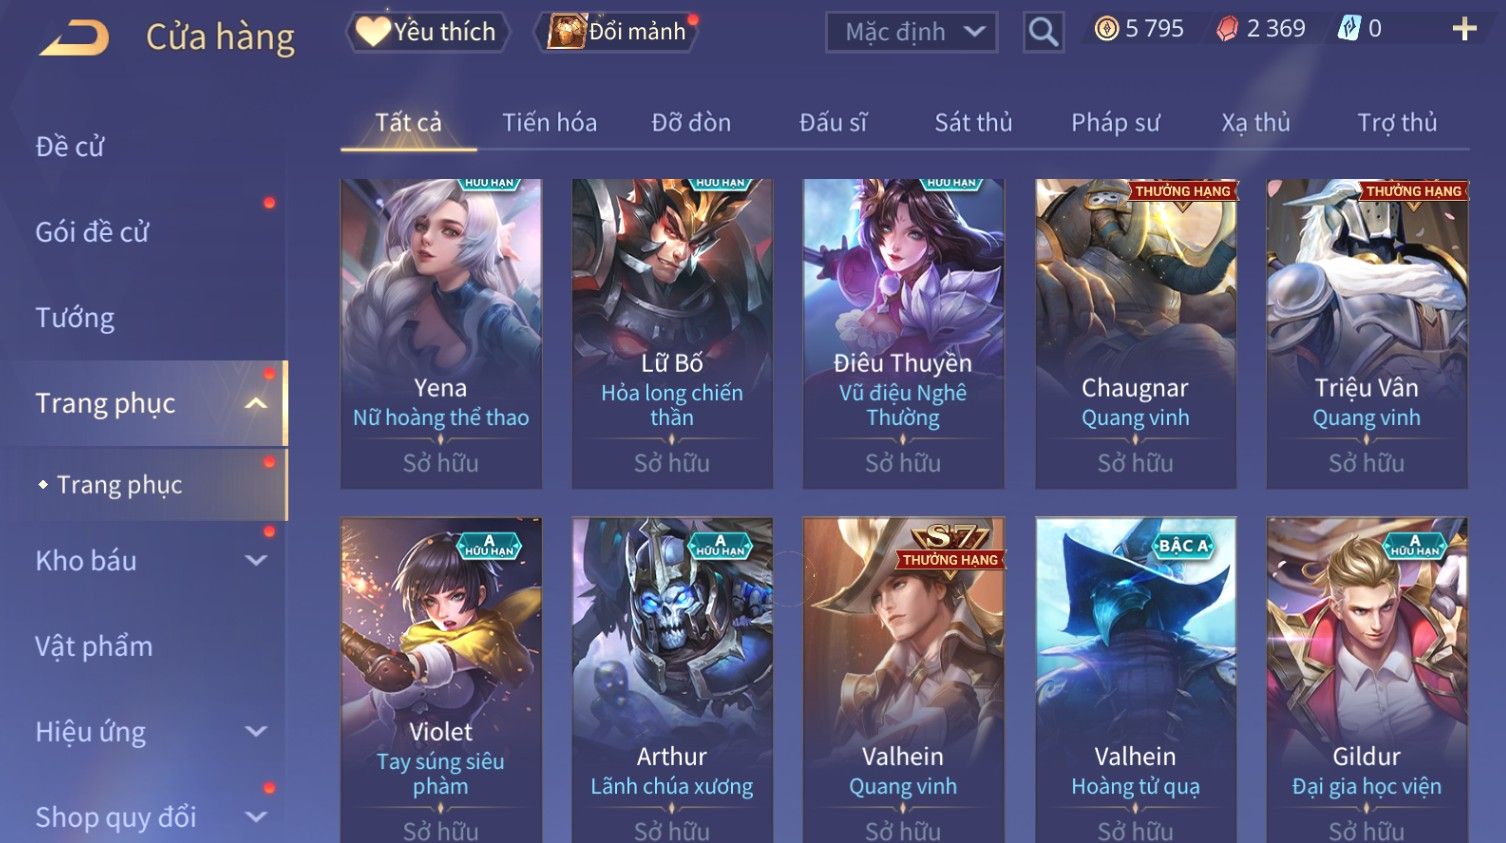
Task: Expand the Shop quy đổi section
Action: (256, 817)
